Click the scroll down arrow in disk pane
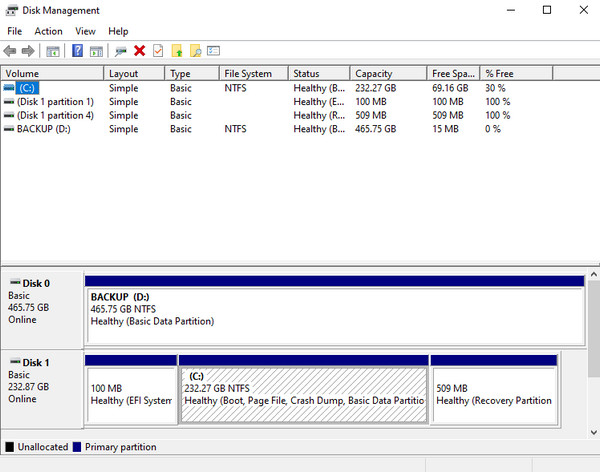Image resolution: width=600 pixels, height=472 pixels. point(593,432)
